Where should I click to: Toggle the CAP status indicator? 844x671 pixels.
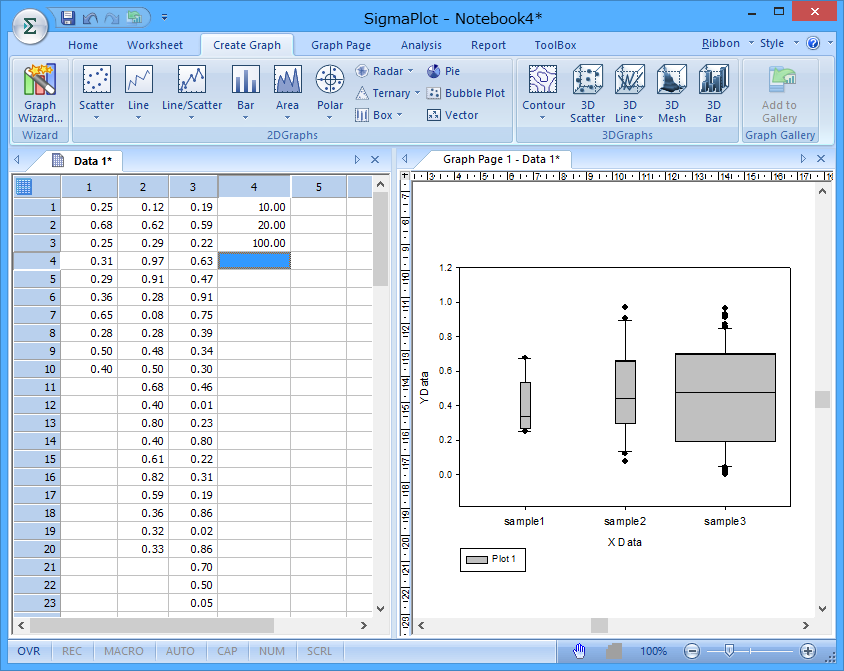(227, 651)
